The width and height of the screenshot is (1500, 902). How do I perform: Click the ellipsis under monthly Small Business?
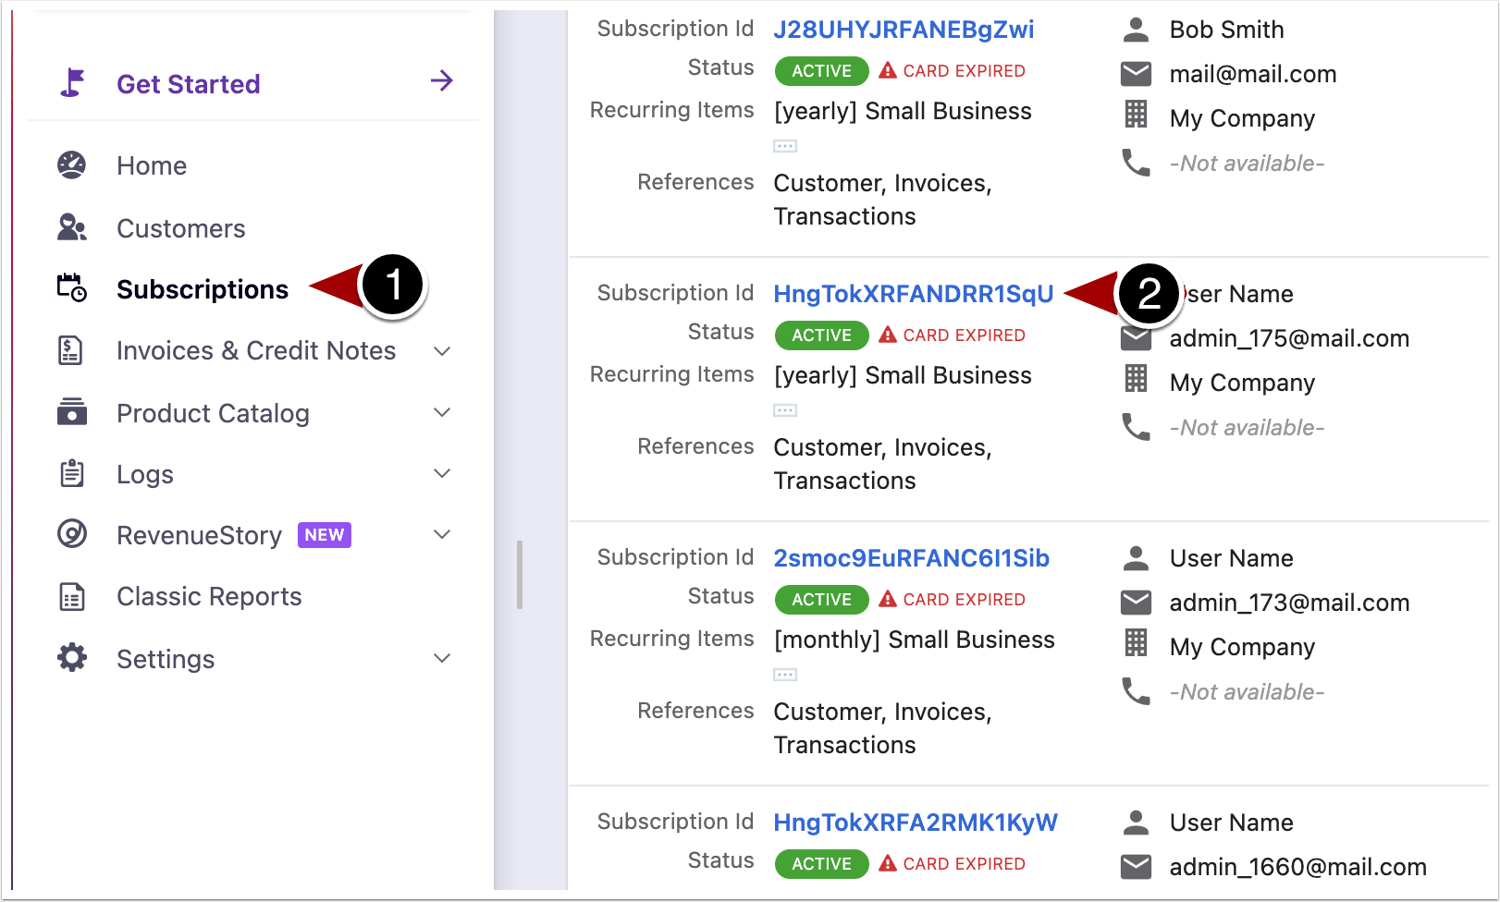(x=785, y=675)
